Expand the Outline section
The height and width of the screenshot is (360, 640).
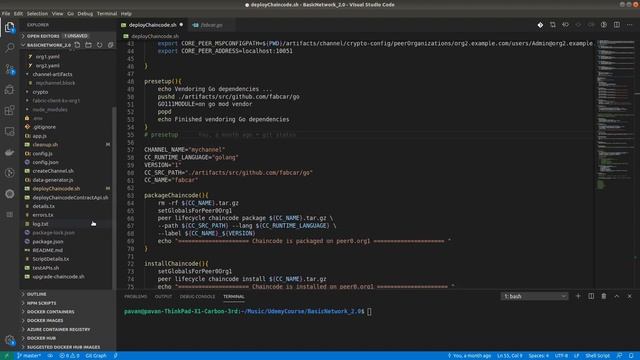coord(68,294)
